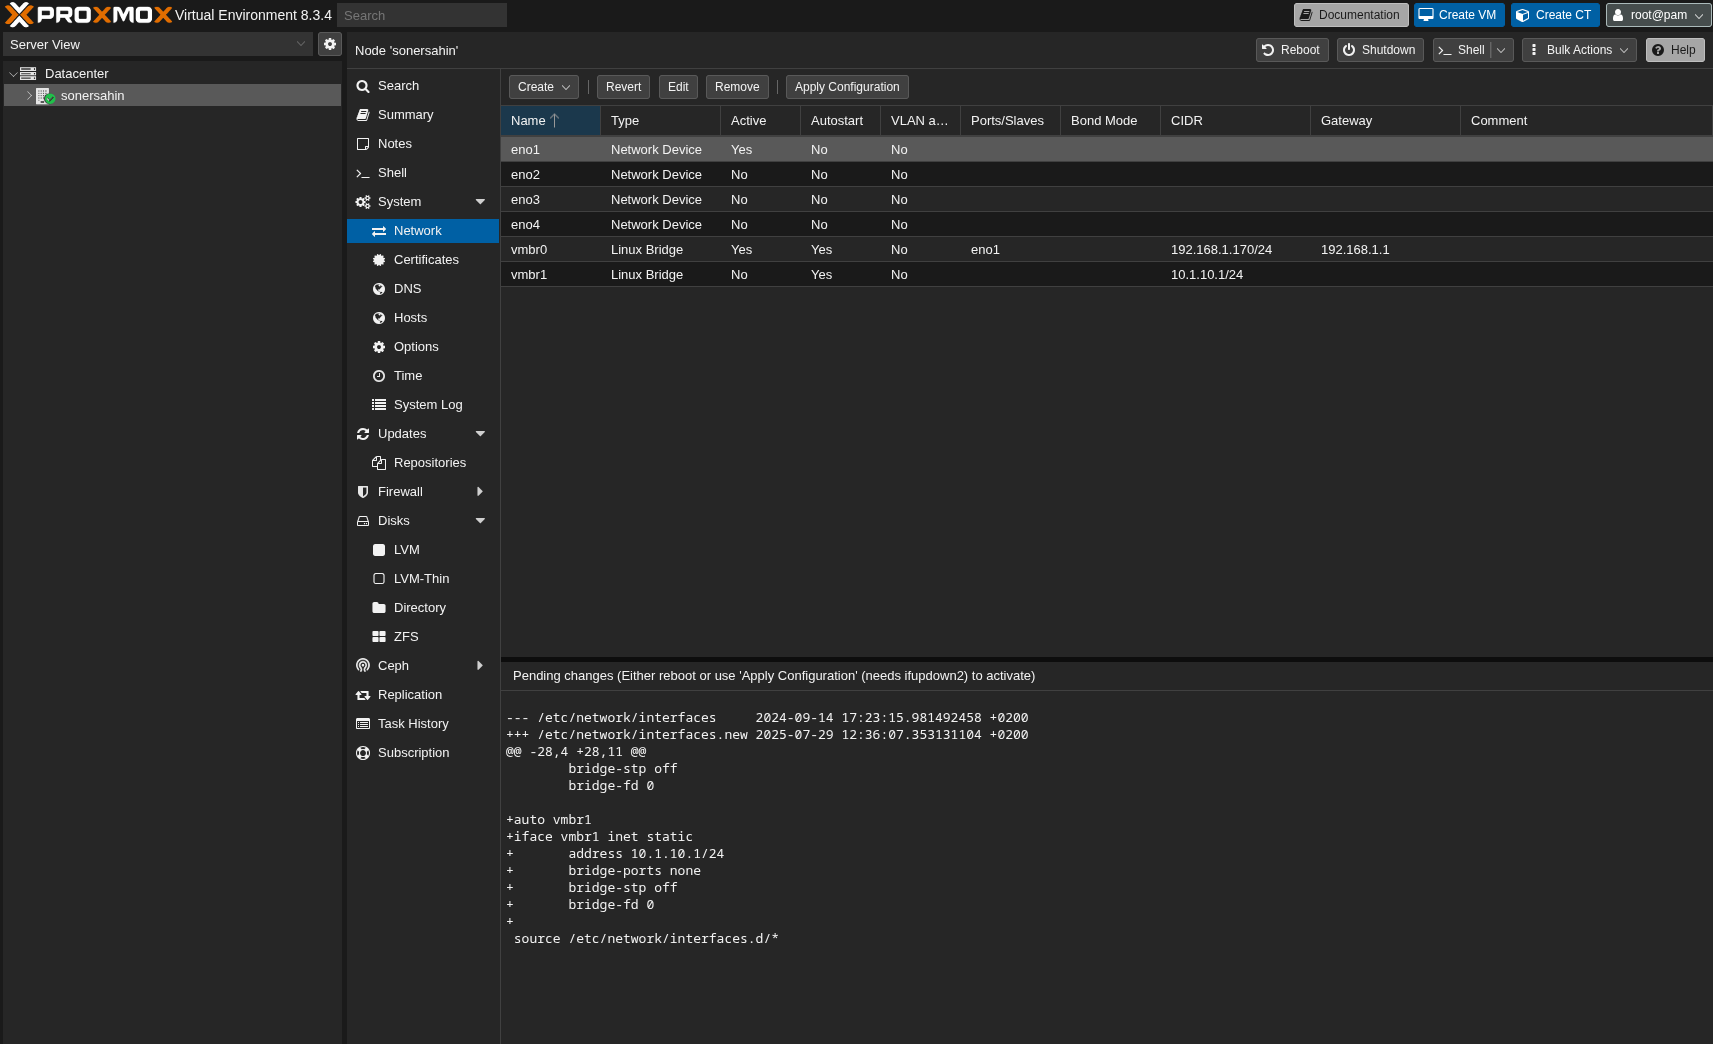
Task: Switch to the Summary view
Action: coord(405,114)
